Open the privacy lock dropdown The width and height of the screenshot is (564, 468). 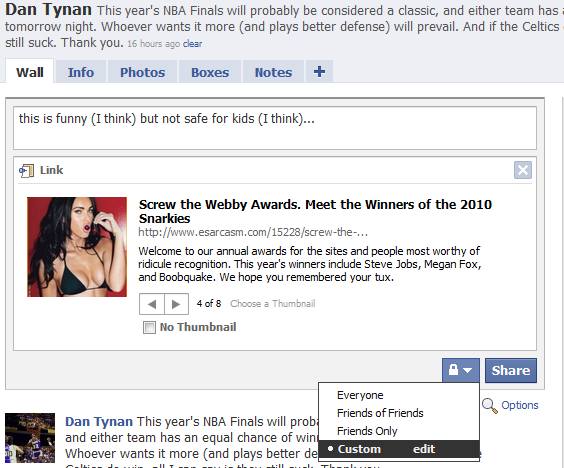[x=460, y=370]
